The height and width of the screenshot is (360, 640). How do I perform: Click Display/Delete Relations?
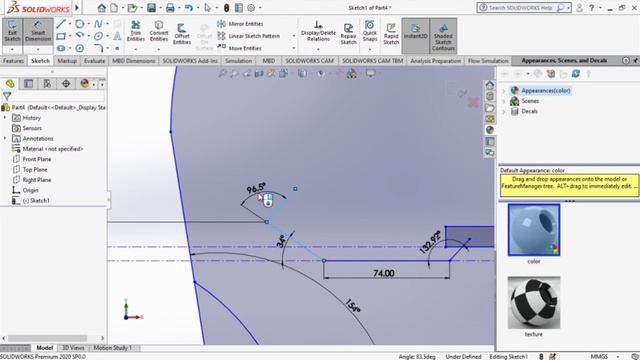pos(318,31)
